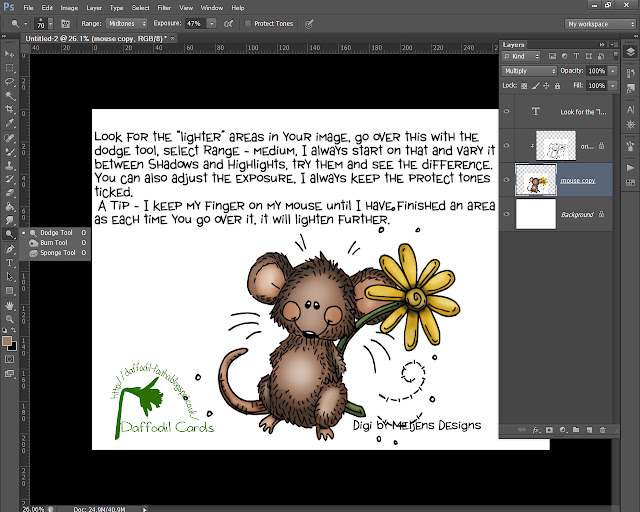Viewport: 640px width, 512px height.
Task: Select the Hand tool
Action: pyautogui.click(x=9, y=305)
